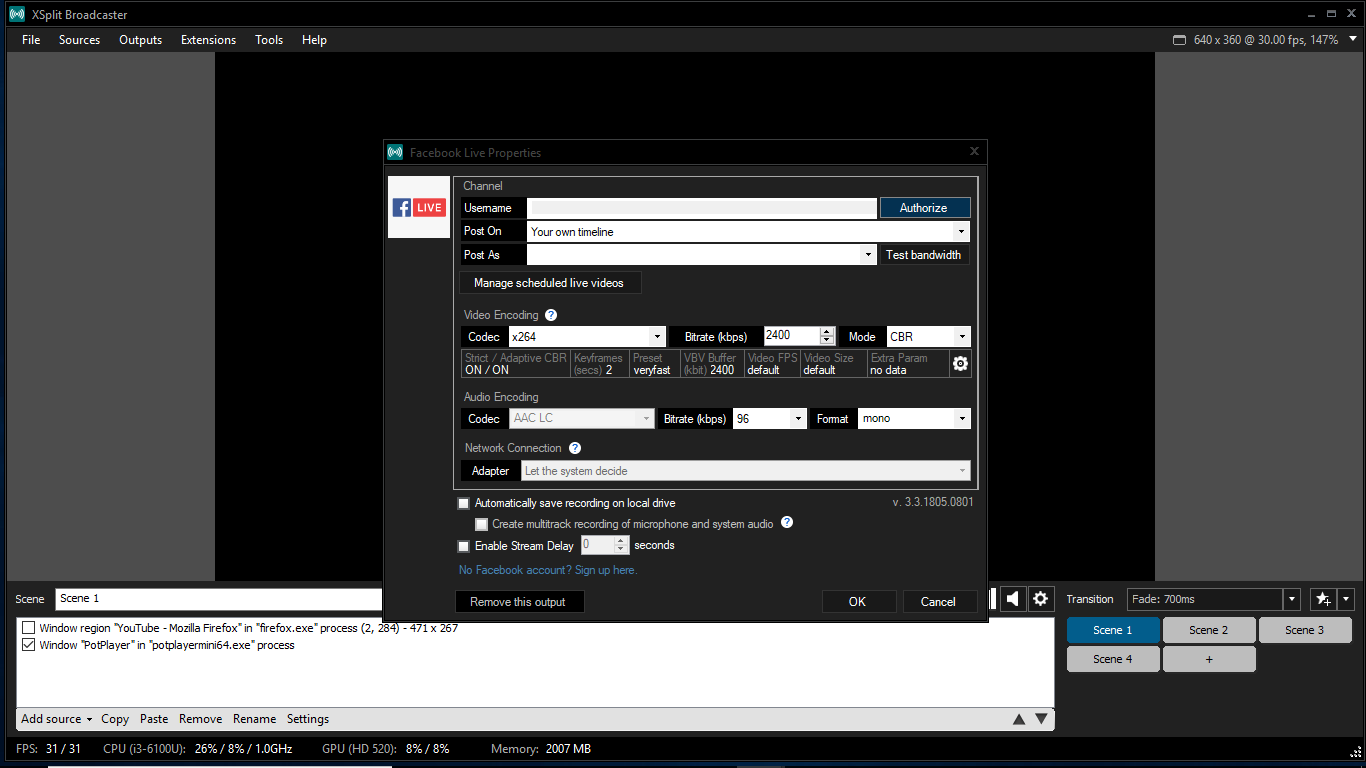Toggle the Enable Stream Delay checkbox
Screen dimensions: 1366x768
click(463, 546)
